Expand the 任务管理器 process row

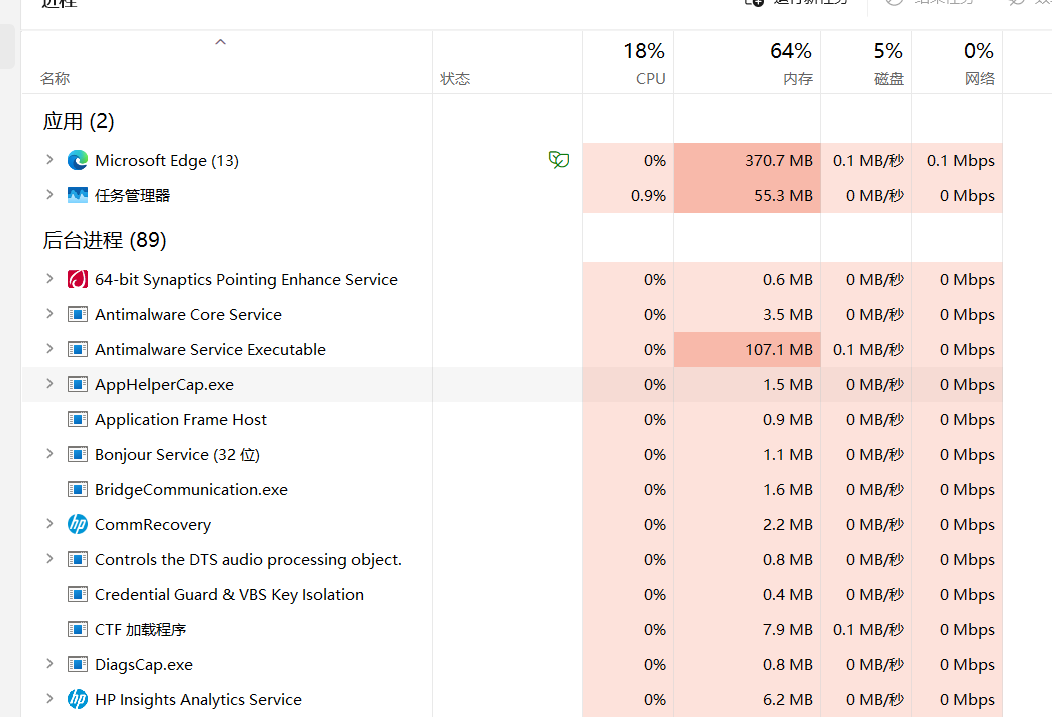pyautogui.click(x=49, y=195)
